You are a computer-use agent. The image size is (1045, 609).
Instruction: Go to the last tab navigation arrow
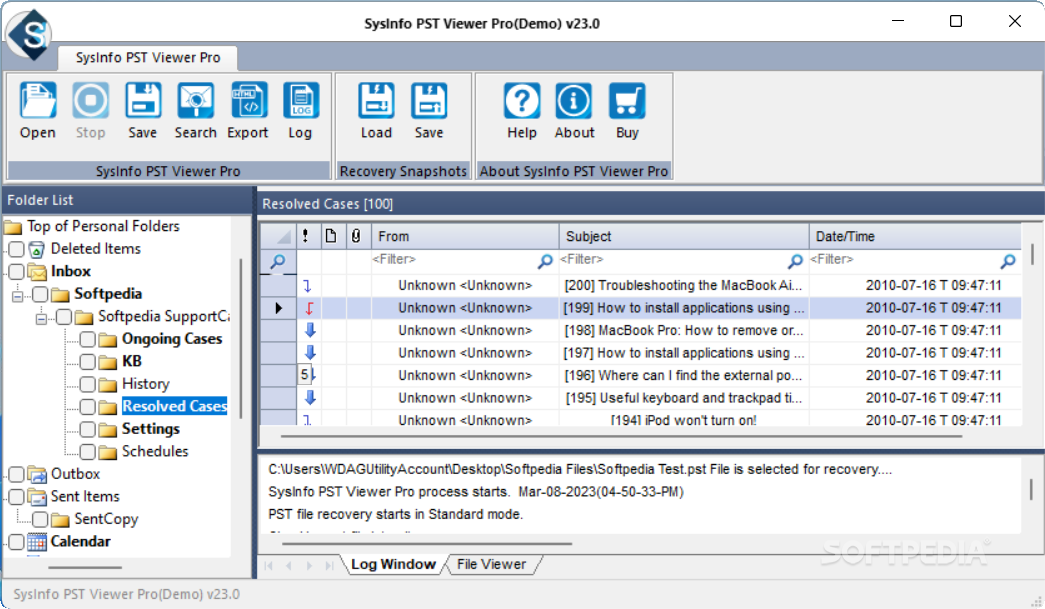(x=329, y=566)
